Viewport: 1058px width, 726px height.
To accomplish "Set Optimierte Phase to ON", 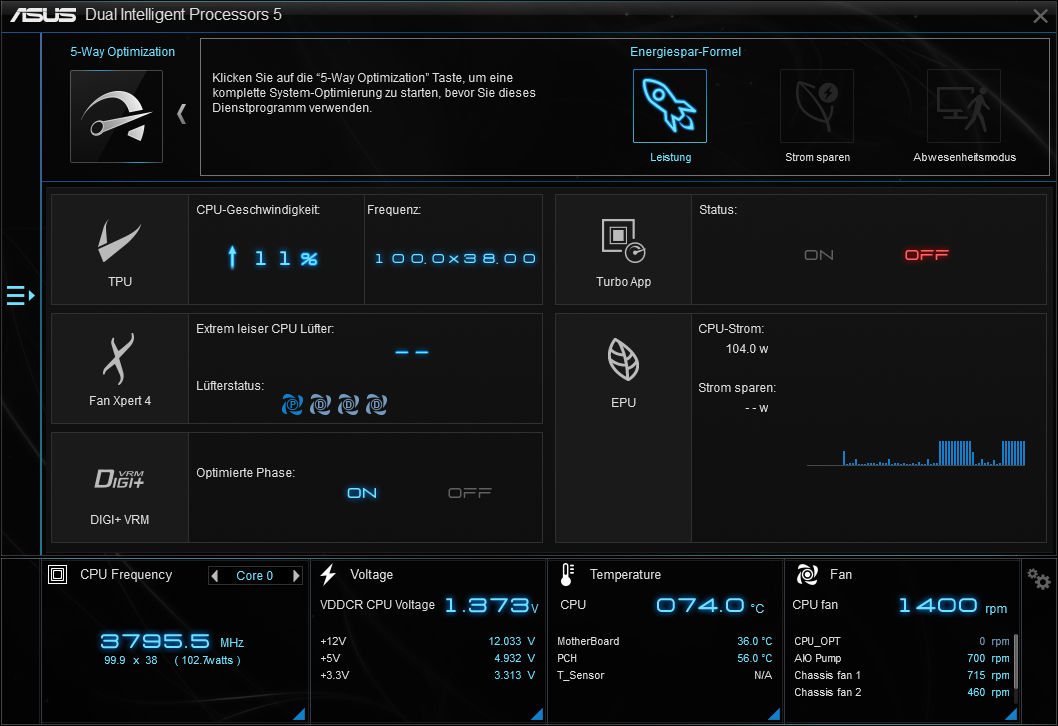I will [x=362, y=493].
